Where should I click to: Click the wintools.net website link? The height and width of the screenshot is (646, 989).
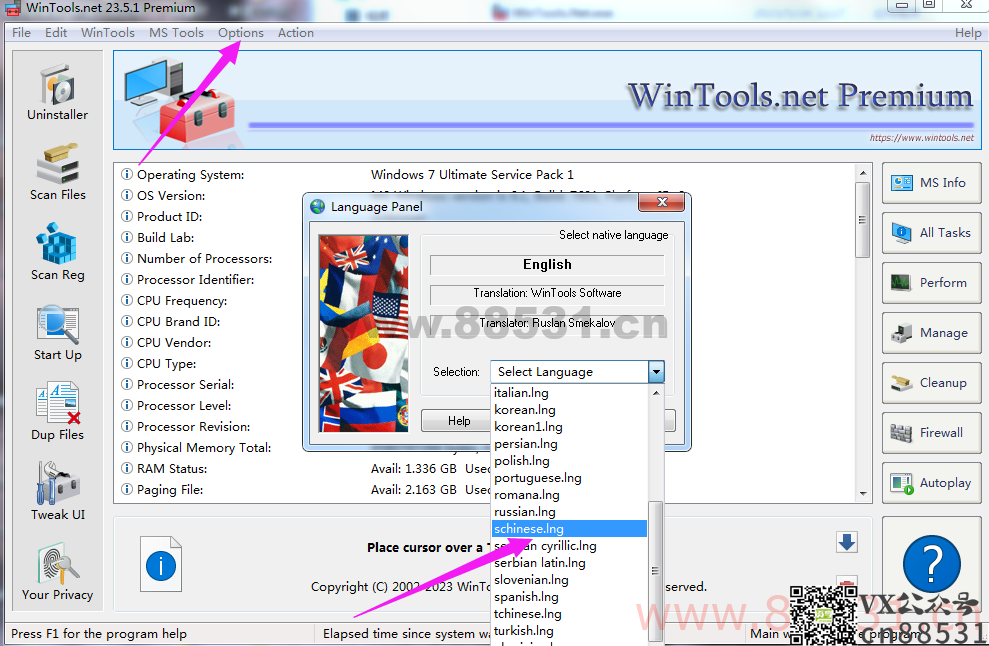pyautogui.click(x=922, y=138)
